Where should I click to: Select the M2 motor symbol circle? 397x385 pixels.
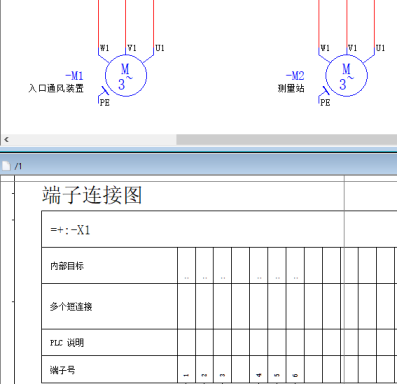tap(347, 76)
